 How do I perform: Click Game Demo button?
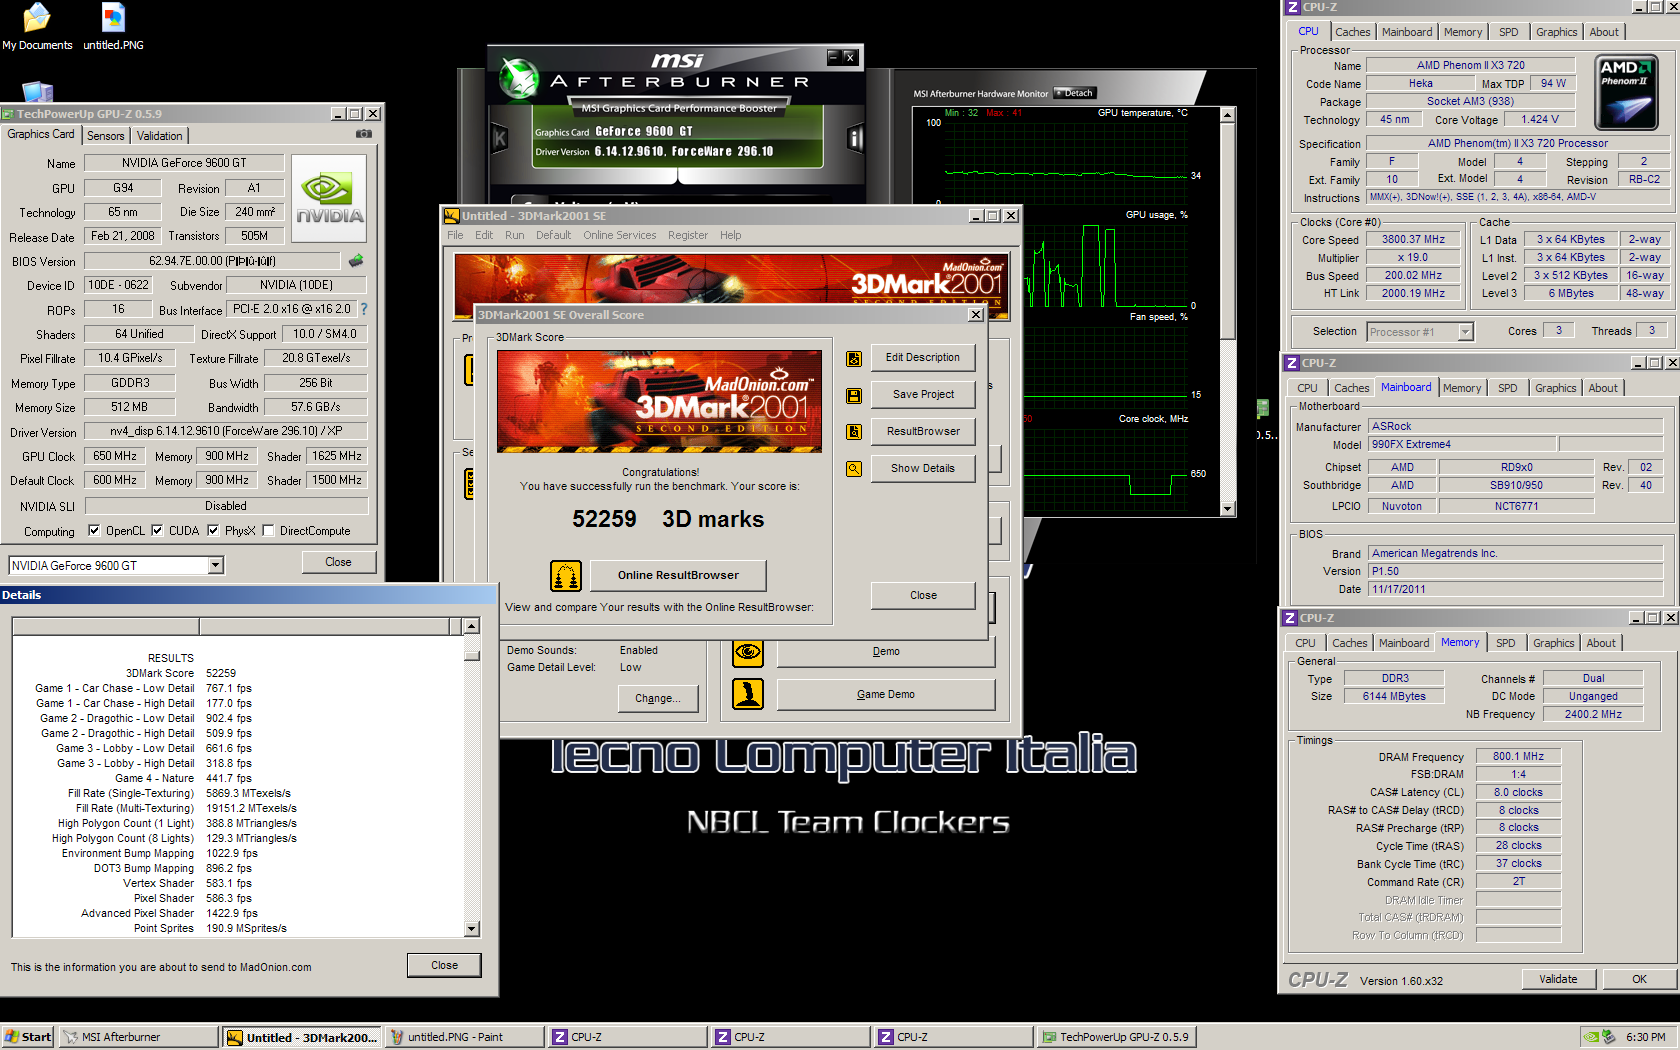tap(886, 694)
